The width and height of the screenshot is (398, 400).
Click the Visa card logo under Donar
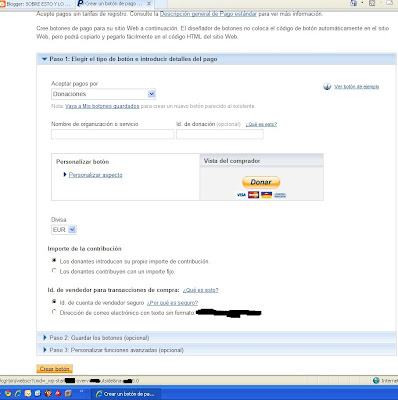(241, 195)
